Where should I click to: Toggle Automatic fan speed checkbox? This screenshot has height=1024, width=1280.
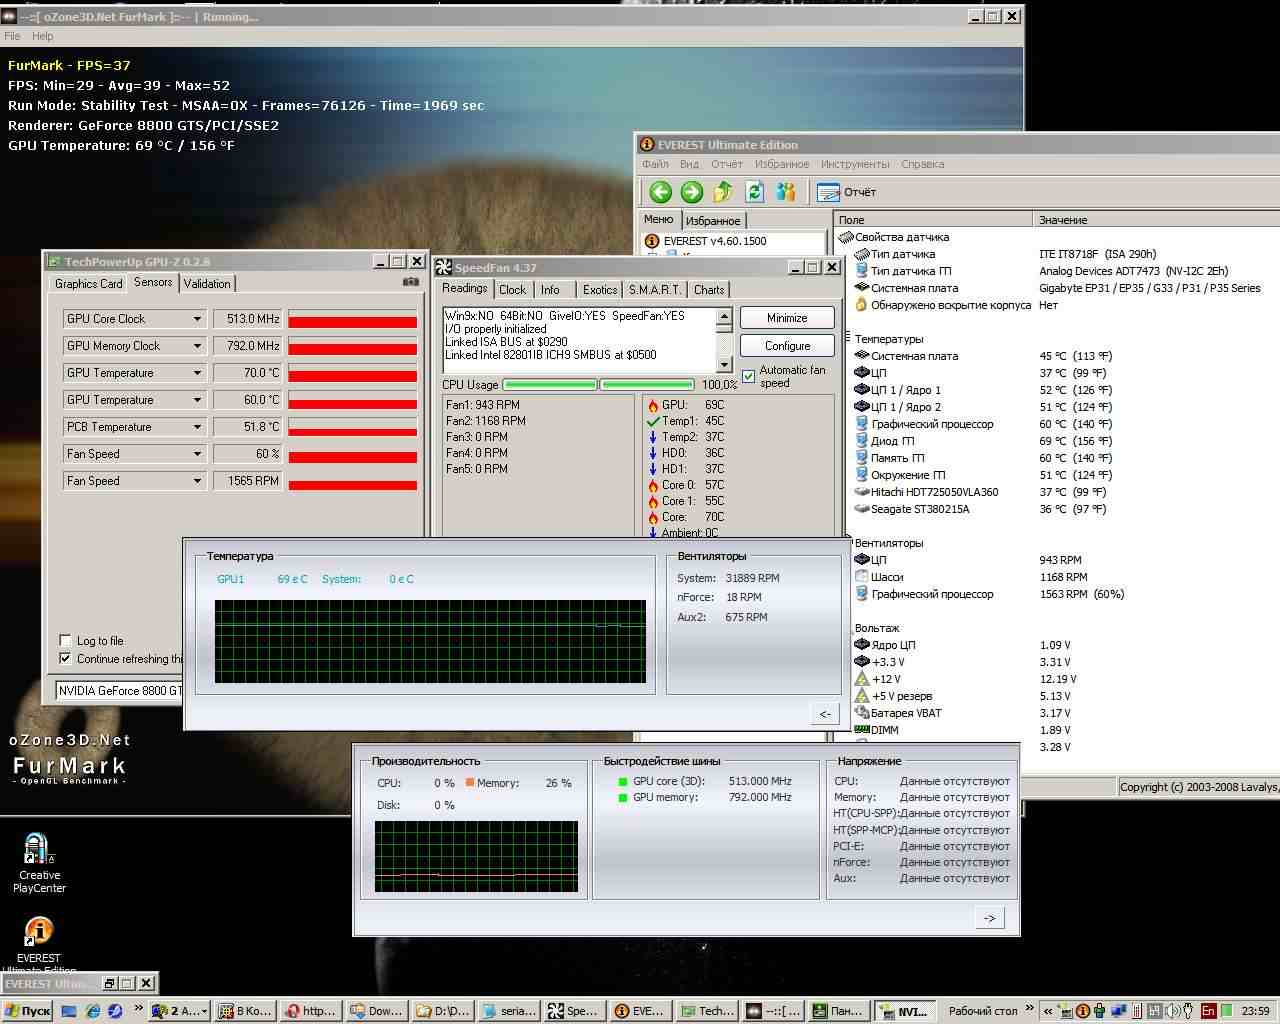(x=749, y=376)
